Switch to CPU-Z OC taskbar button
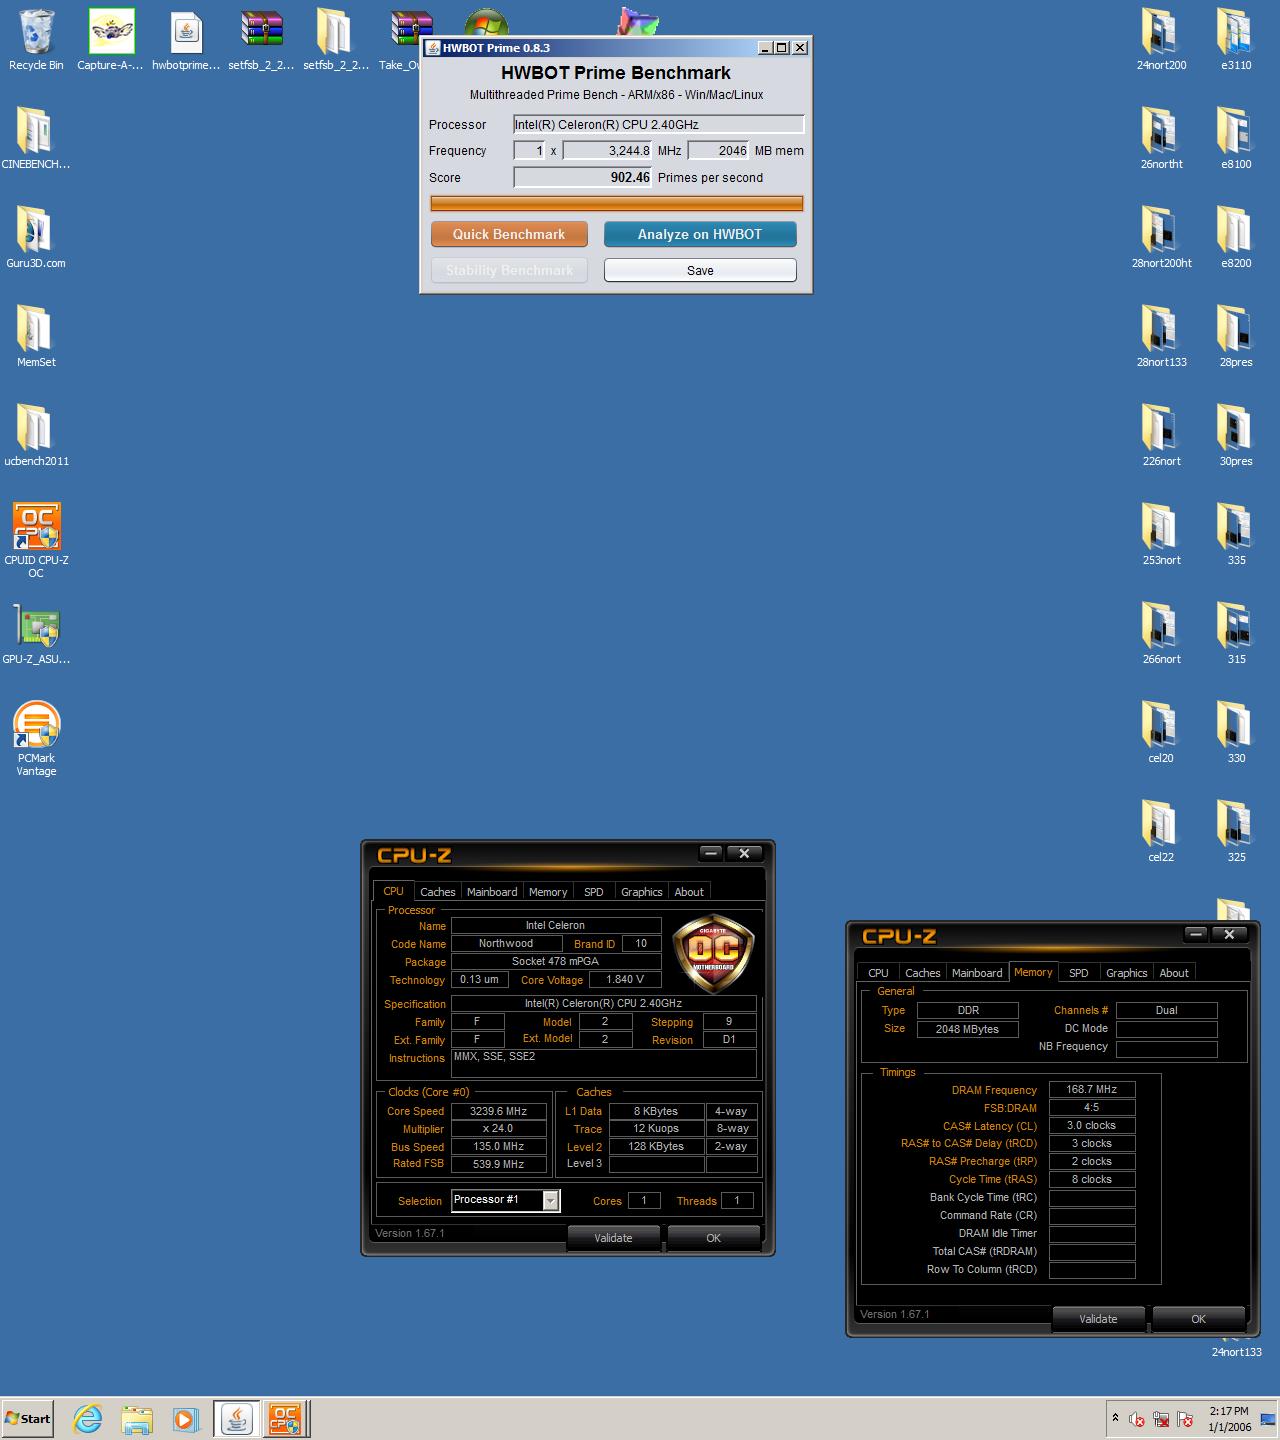This screenshot has width=1280, height=1440. pyautogui.click(x=285, y=1419)
